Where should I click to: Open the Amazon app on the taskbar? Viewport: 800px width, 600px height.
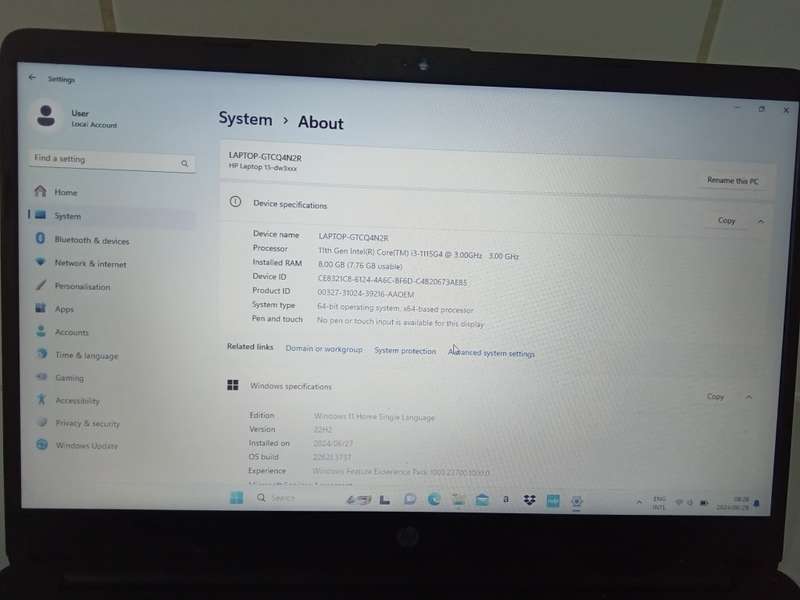pos(506,499)
